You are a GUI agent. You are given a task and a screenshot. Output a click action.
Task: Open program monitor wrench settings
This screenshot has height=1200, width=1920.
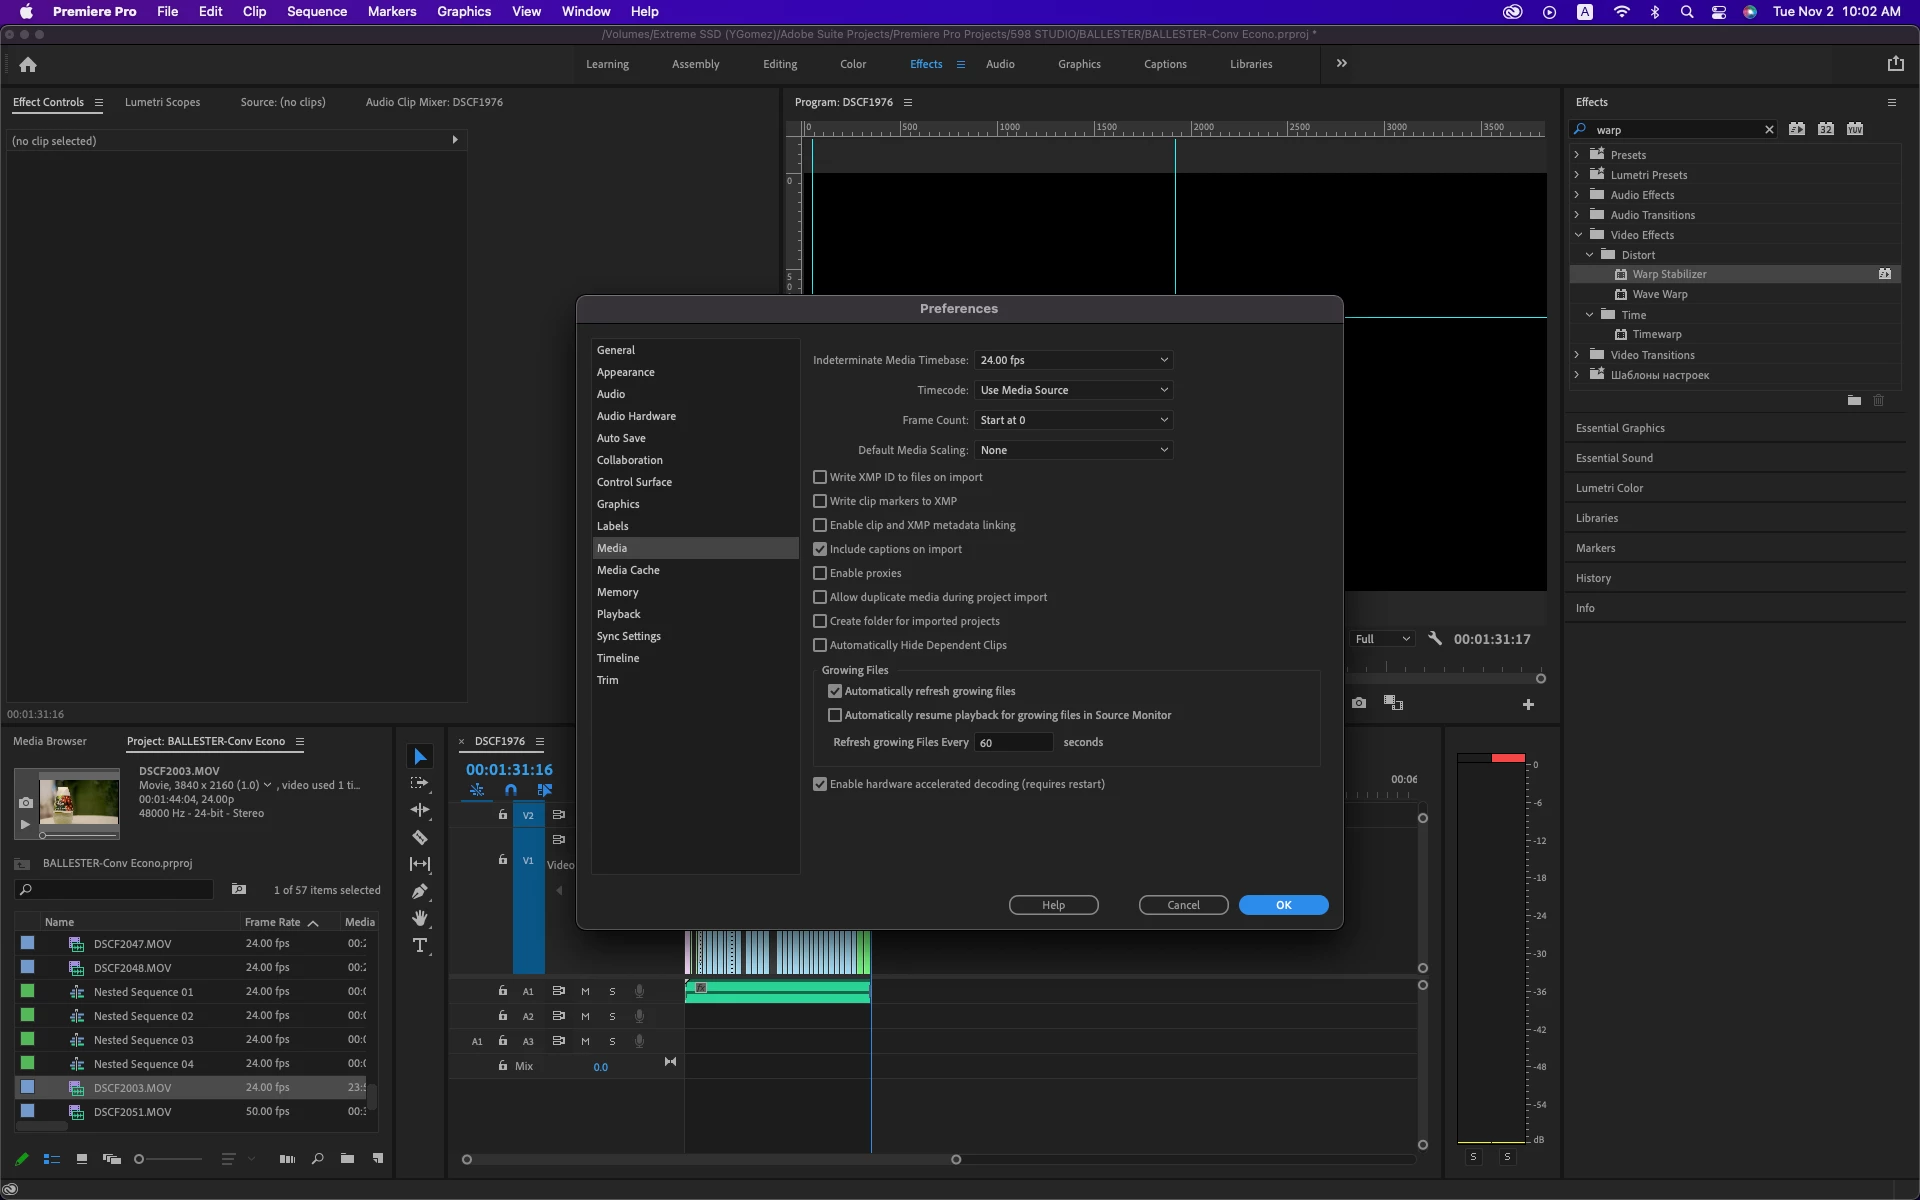tap(1435, 639)
